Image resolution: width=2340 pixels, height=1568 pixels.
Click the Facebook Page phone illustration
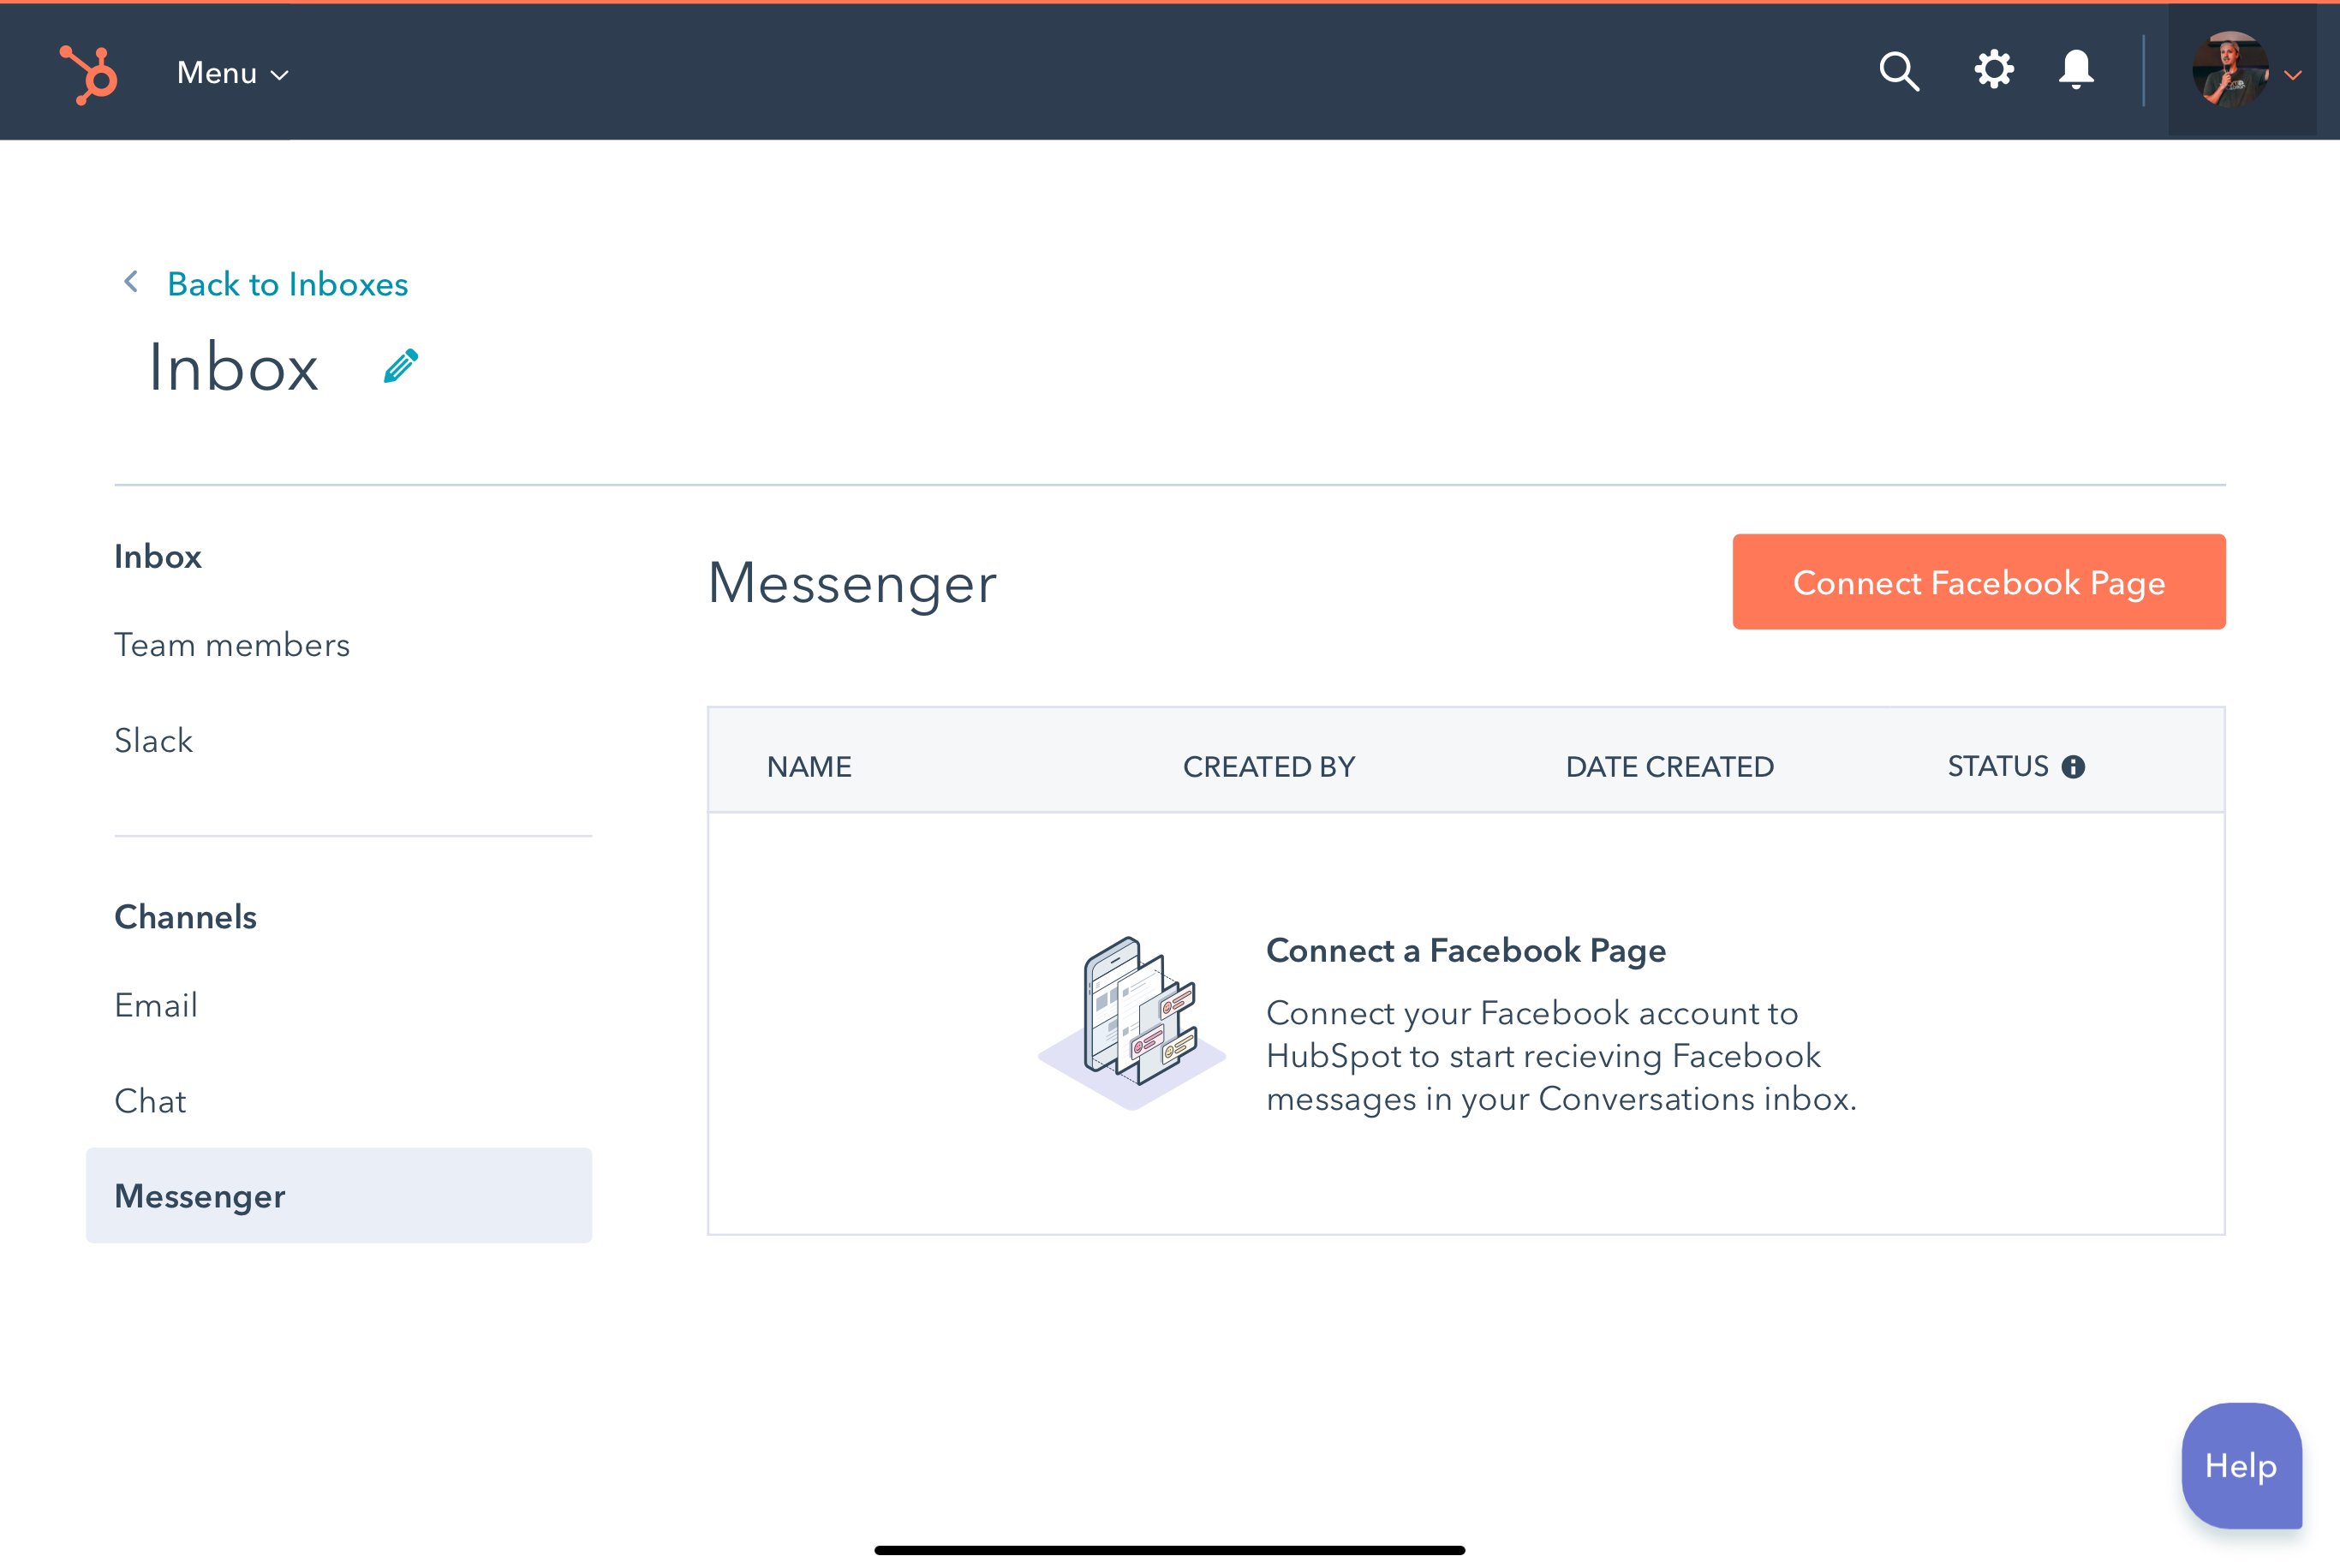click(x=1132, y=1023)
